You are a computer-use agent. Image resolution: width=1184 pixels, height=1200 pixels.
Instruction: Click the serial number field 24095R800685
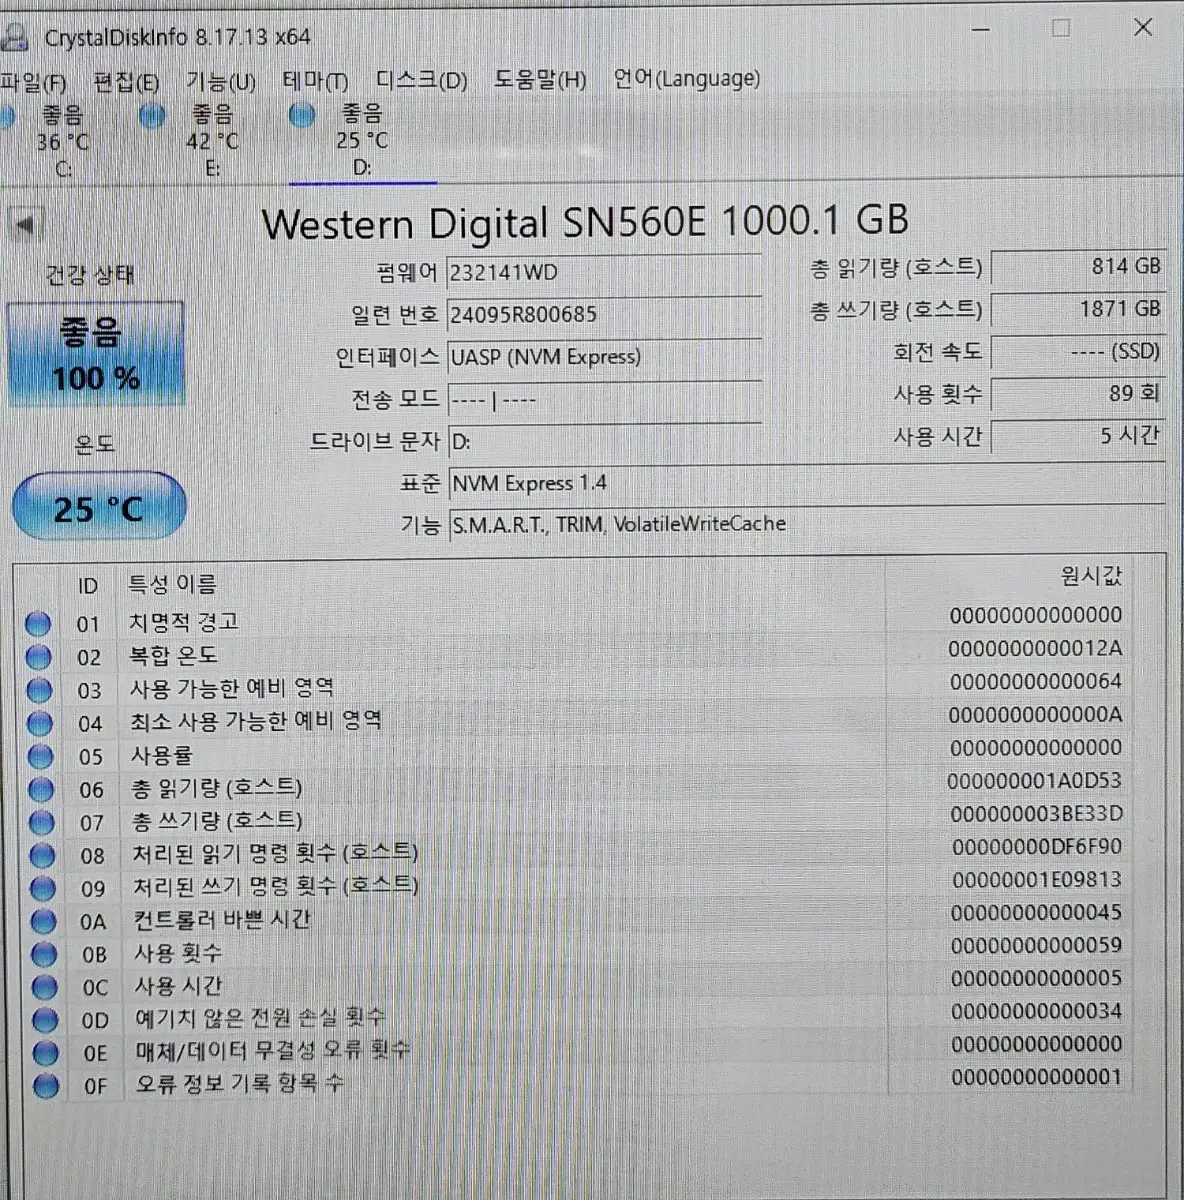604,315
